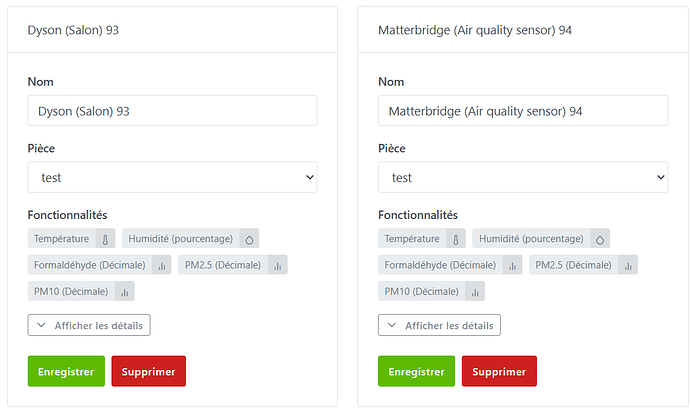Click chart icon on Dyson PM2.5 tag
The height and width of the screenshot is (410, 690).
277,265
